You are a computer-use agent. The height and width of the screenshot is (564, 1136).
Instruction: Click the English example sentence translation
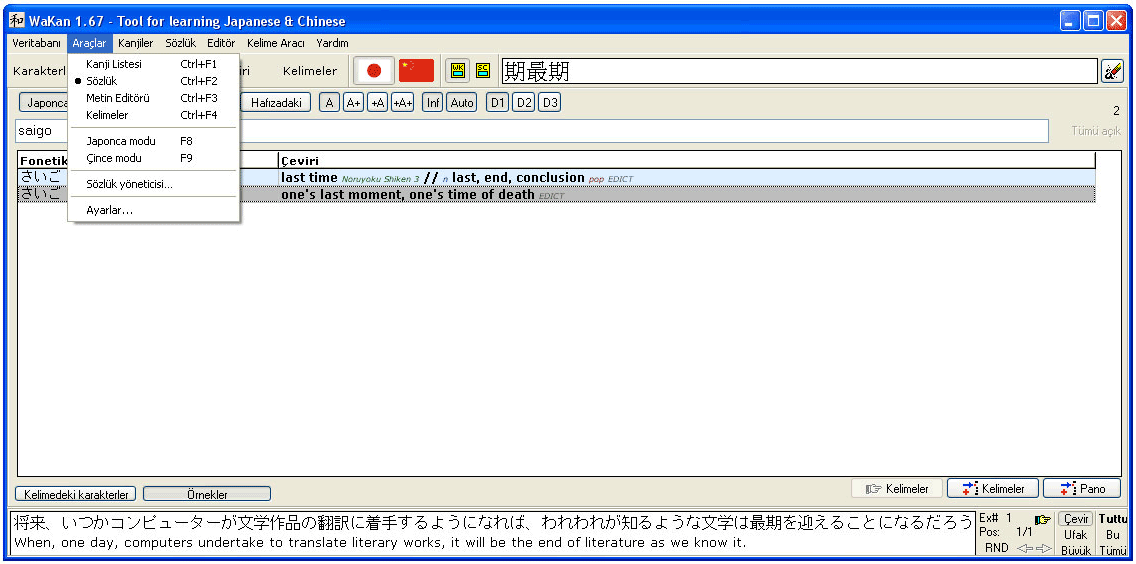coord(380,542)
